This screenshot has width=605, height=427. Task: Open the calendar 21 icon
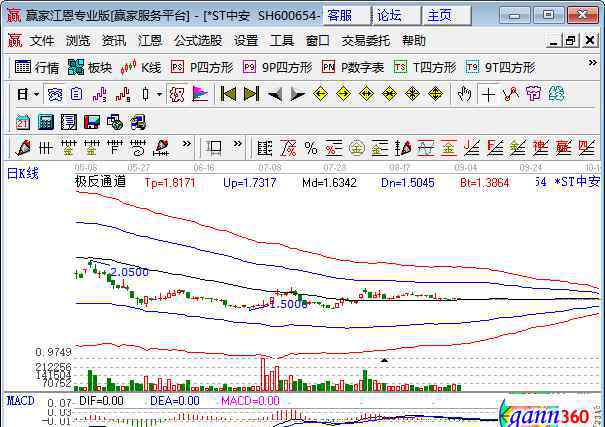tap(23, 122)
